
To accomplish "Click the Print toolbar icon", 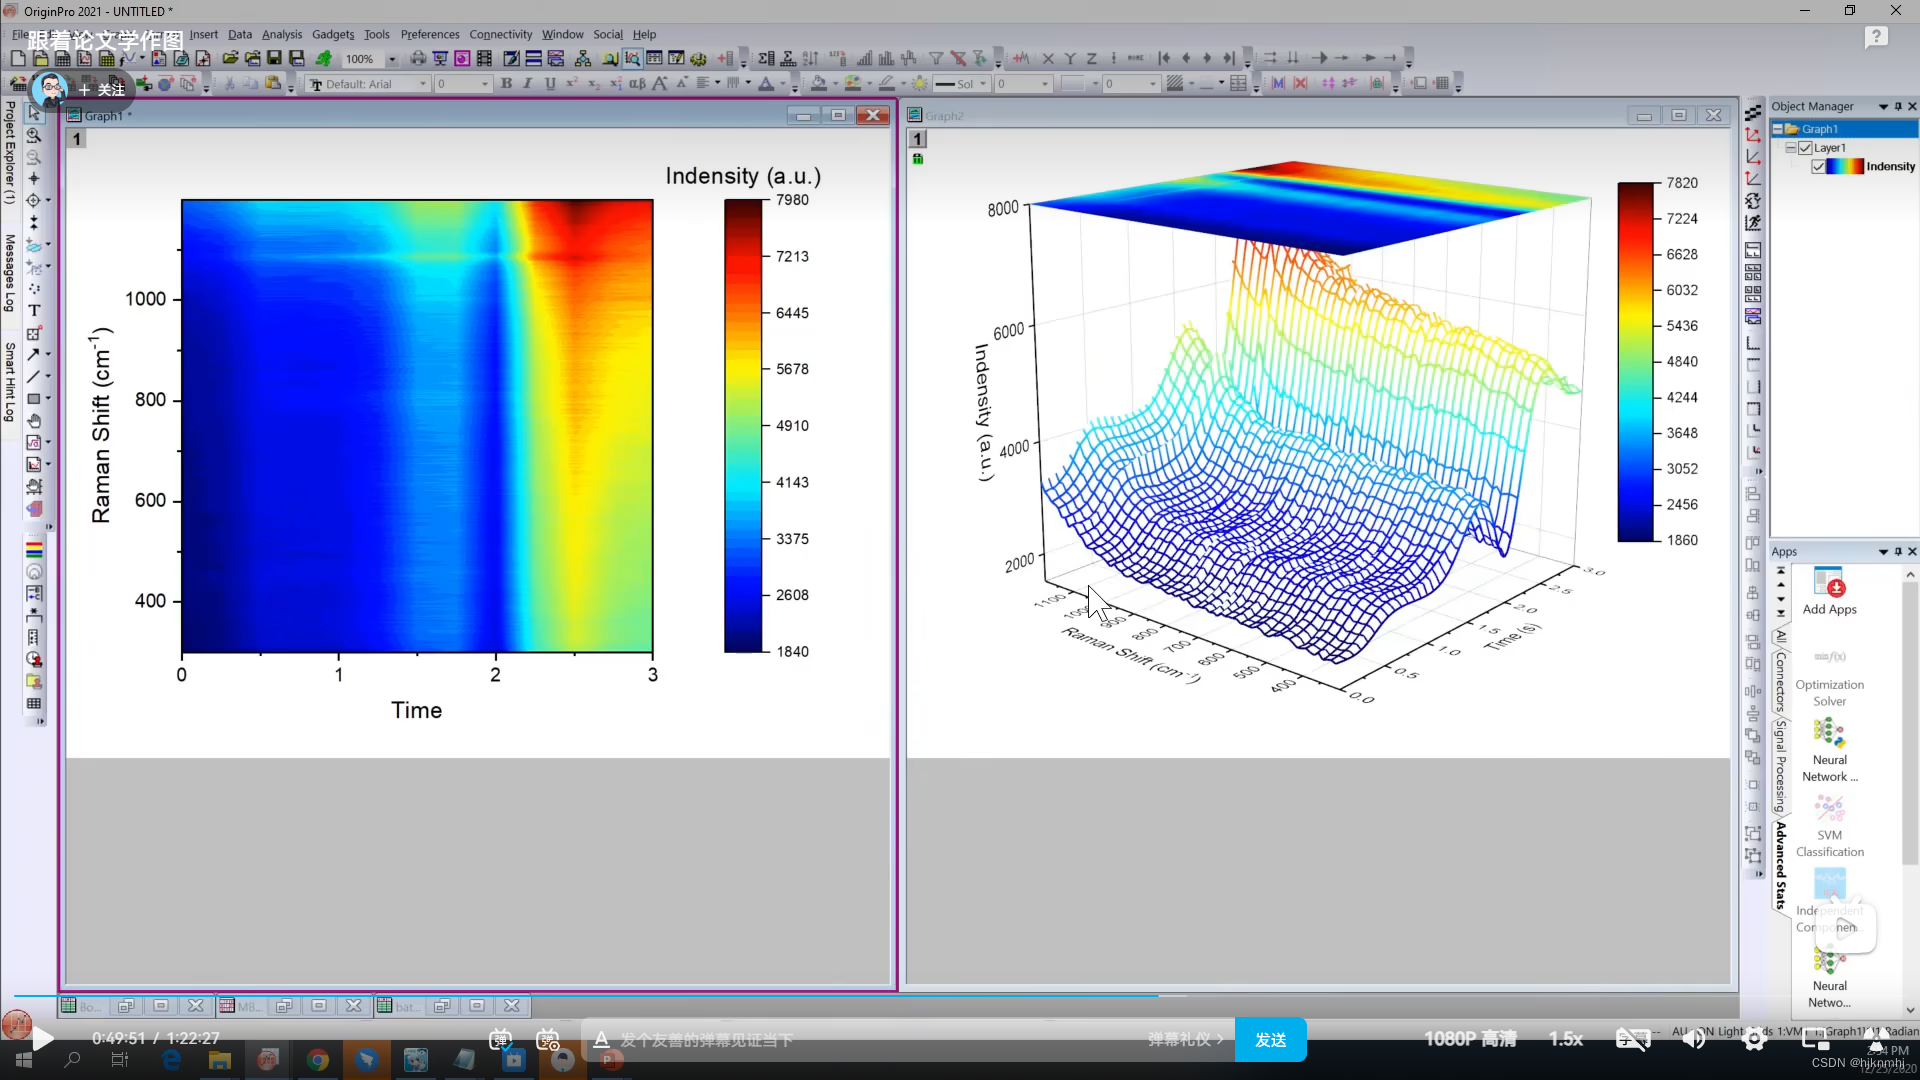I will (x=418, y=59).
